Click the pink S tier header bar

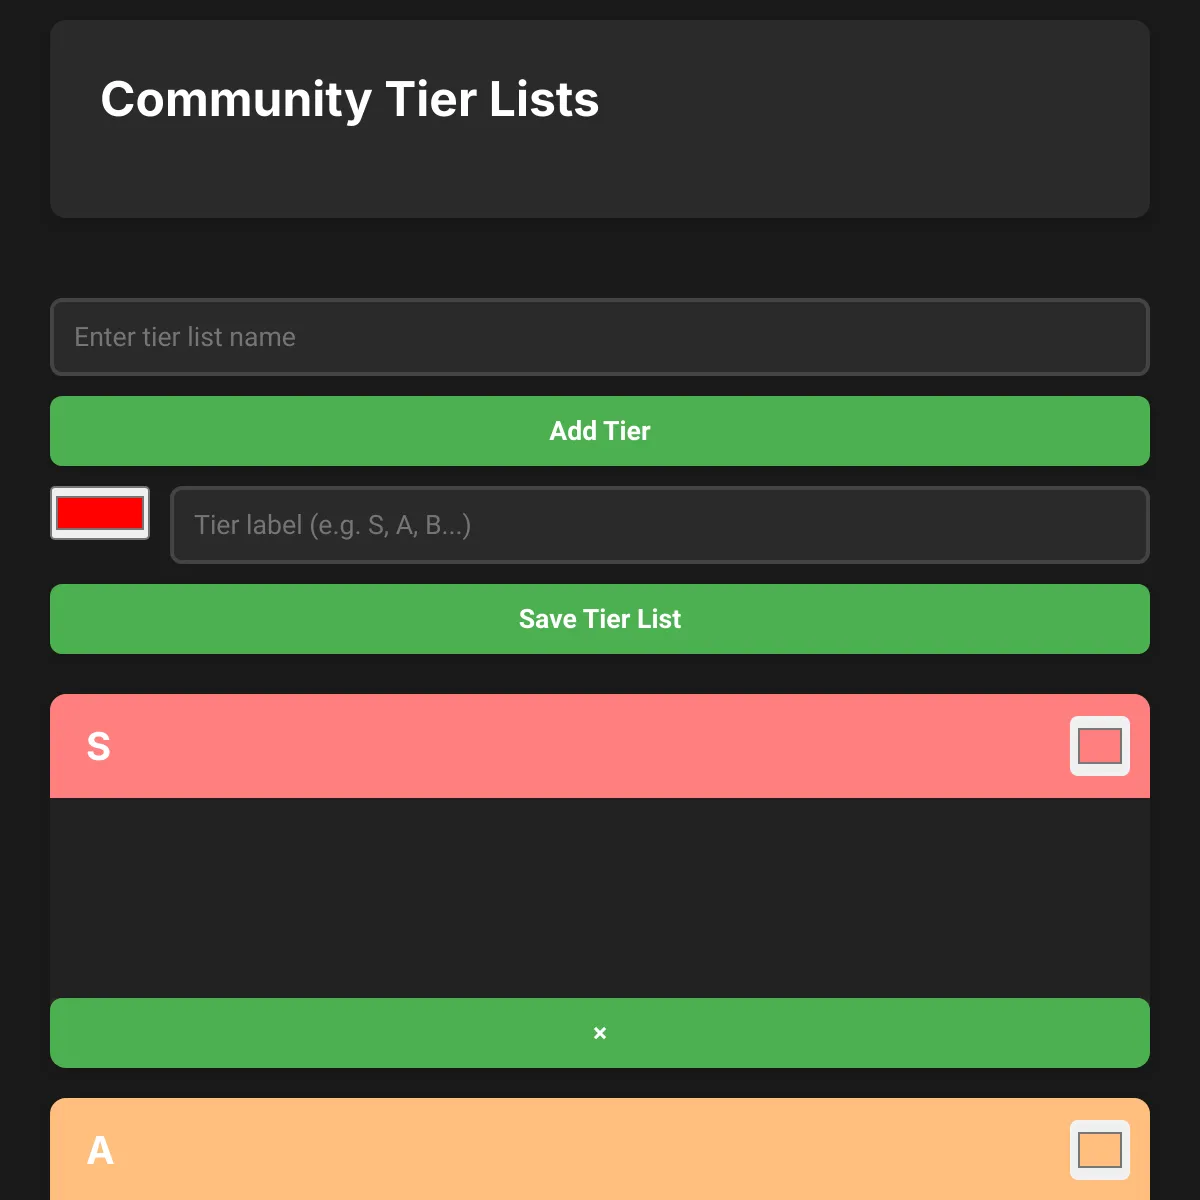[x=600, y=746]
